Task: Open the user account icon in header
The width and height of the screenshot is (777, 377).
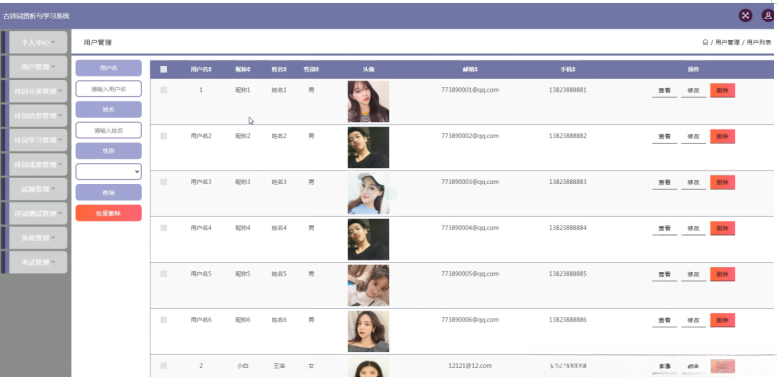Action: tap(768, 15)
